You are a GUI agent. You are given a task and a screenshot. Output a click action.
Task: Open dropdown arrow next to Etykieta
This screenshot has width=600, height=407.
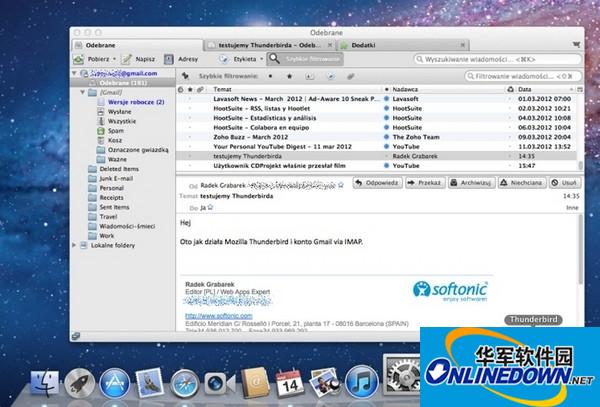(x=262, y=59)
